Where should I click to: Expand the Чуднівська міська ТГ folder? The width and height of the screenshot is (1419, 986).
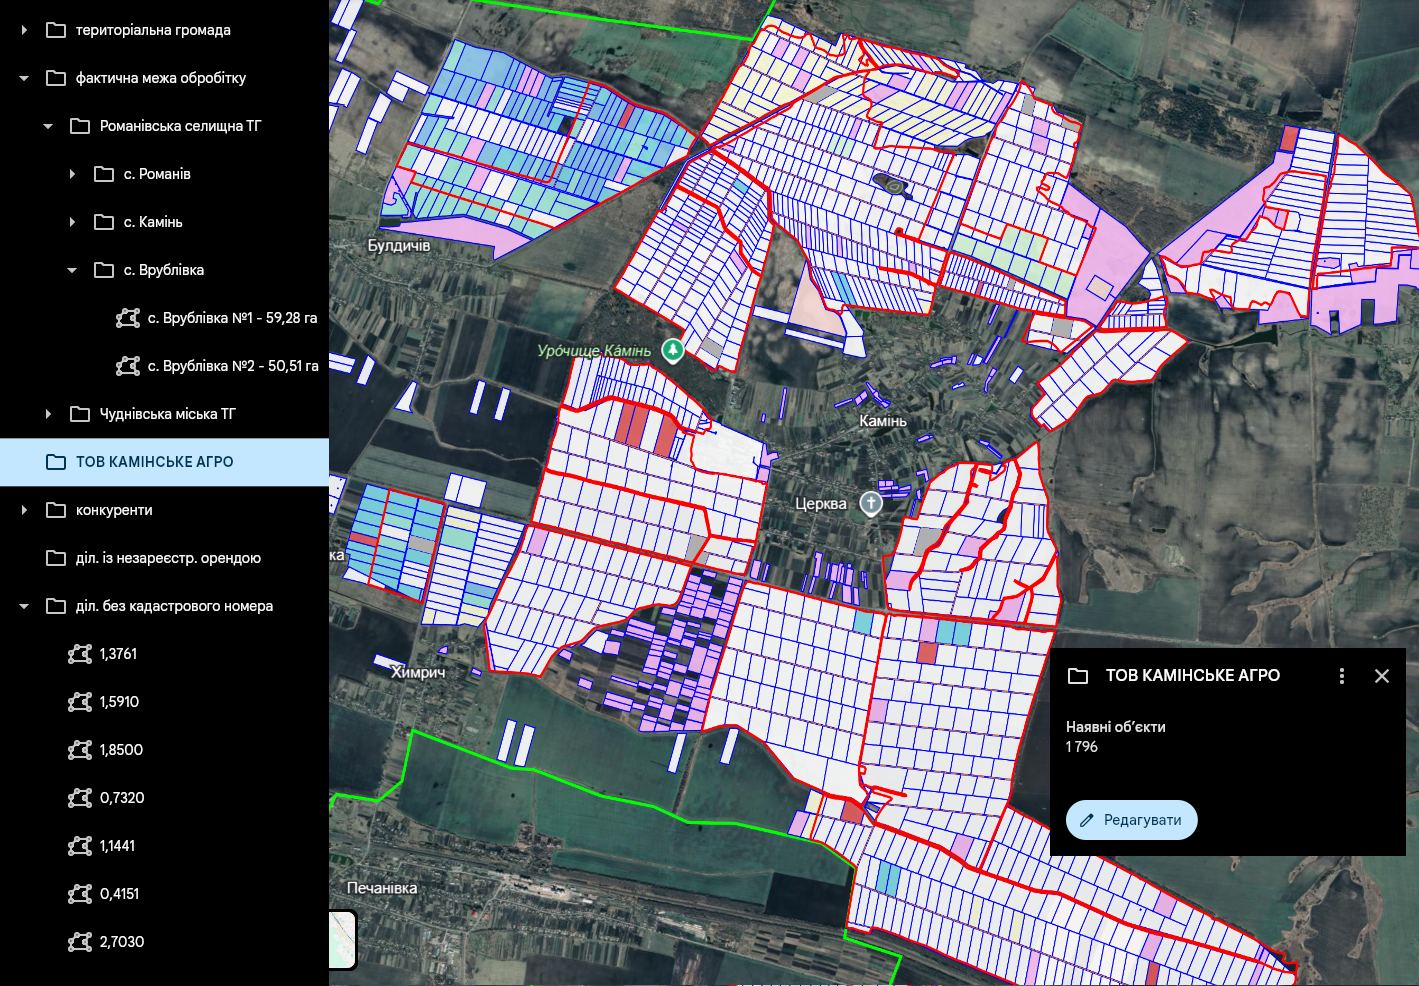[48, 414]
